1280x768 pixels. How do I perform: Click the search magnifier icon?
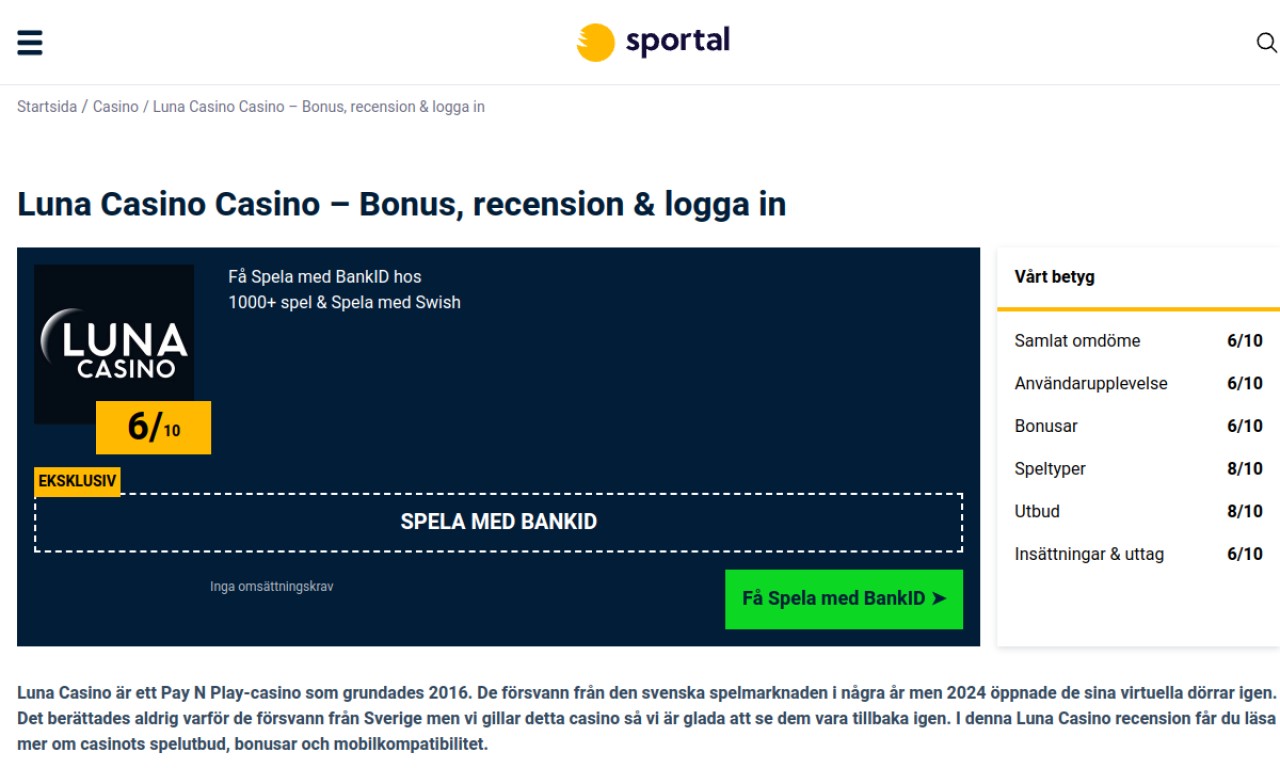click(x=1266, y=43)
